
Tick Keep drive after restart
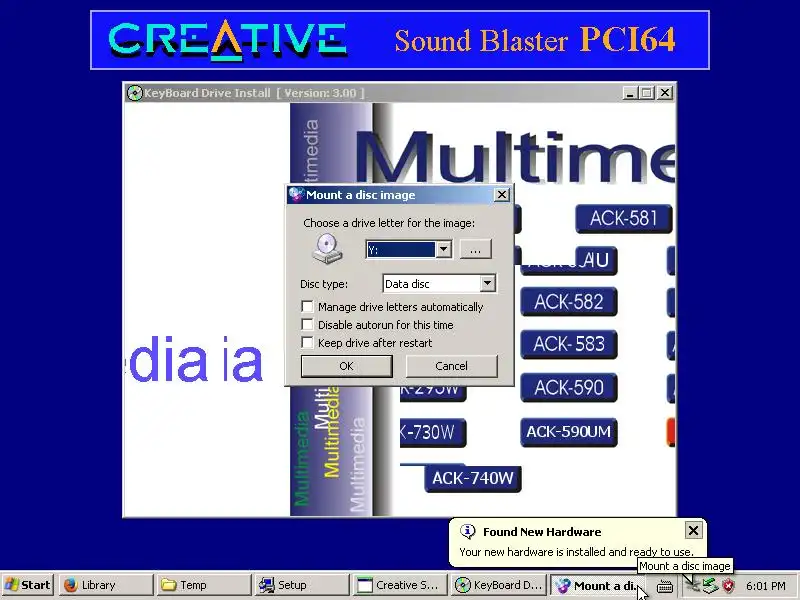coord(307,342)
